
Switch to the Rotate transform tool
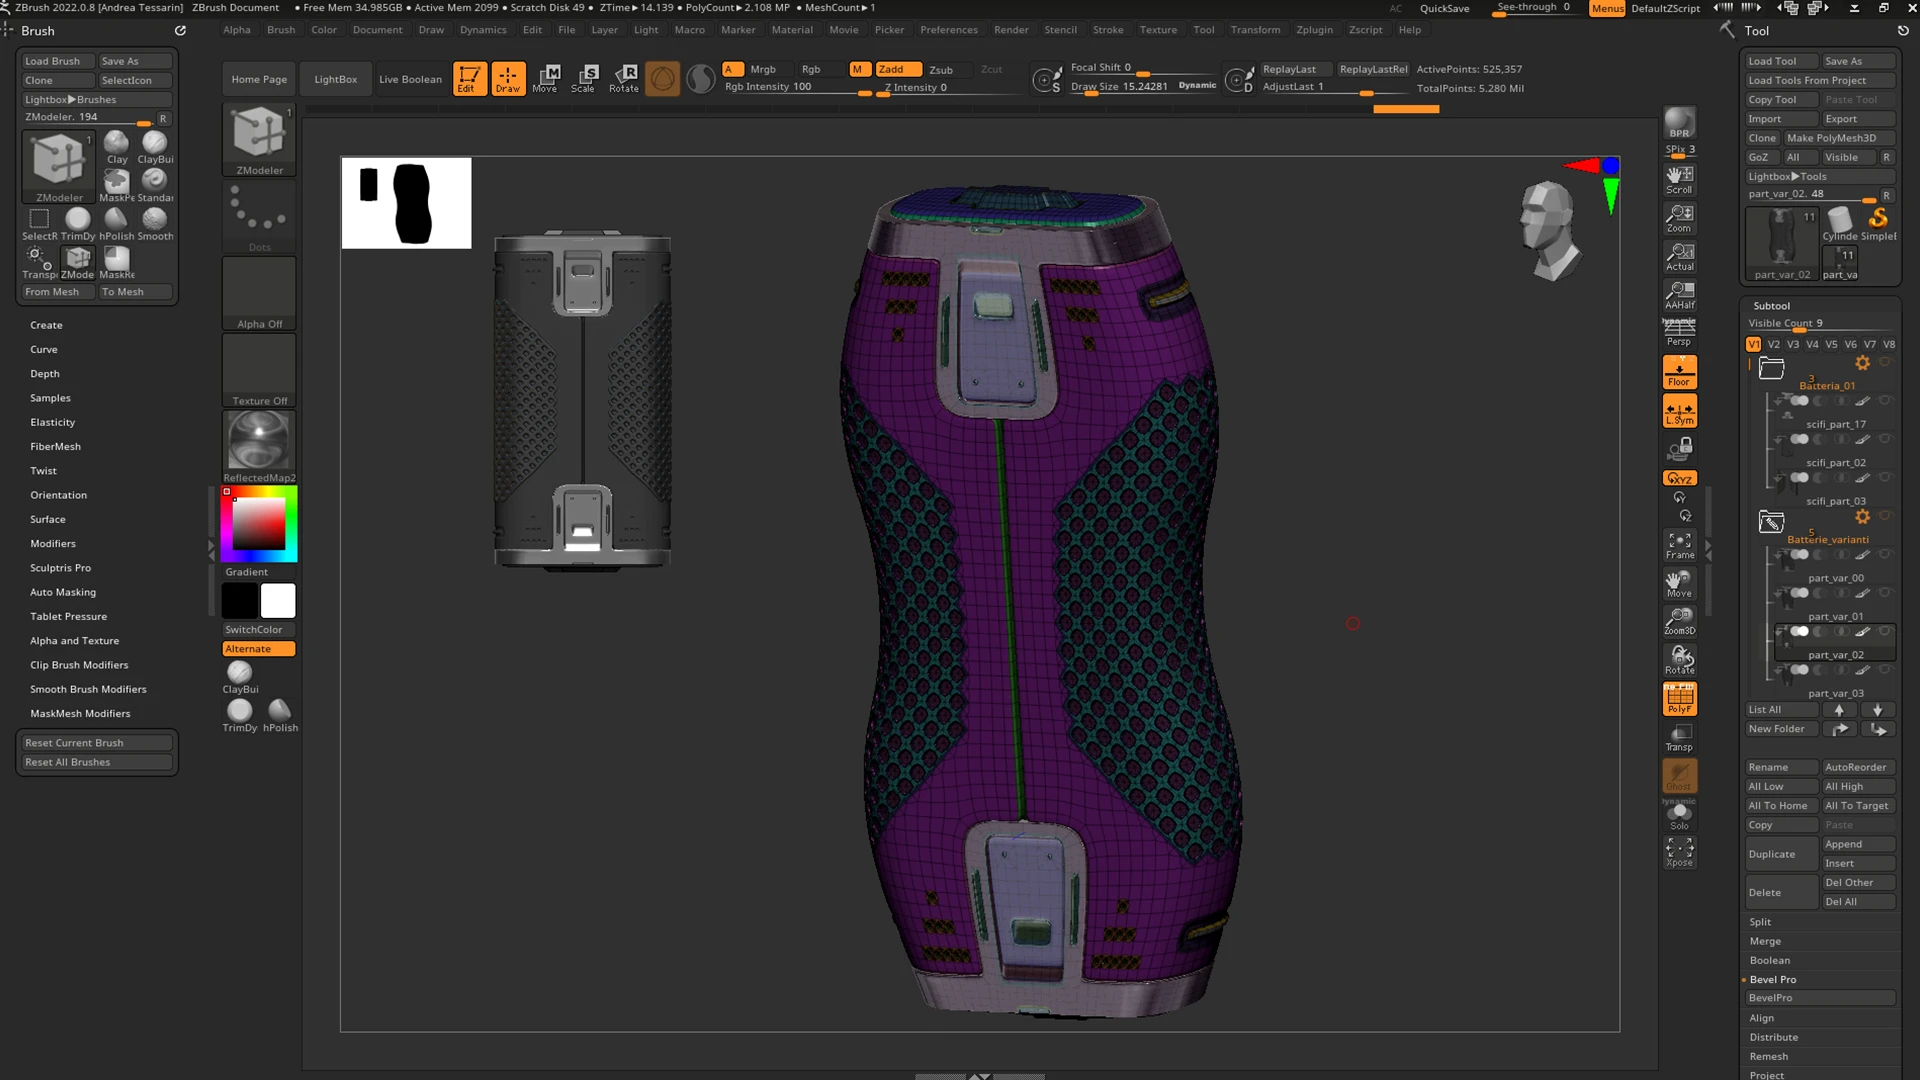(x=624, y=78)
